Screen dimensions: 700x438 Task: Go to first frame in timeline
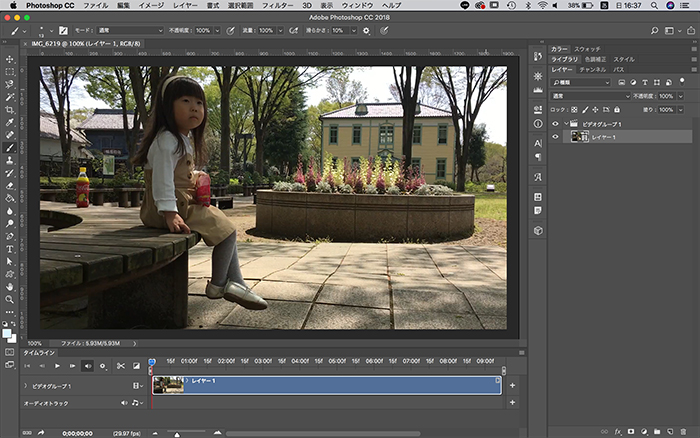tap(27, 366)
